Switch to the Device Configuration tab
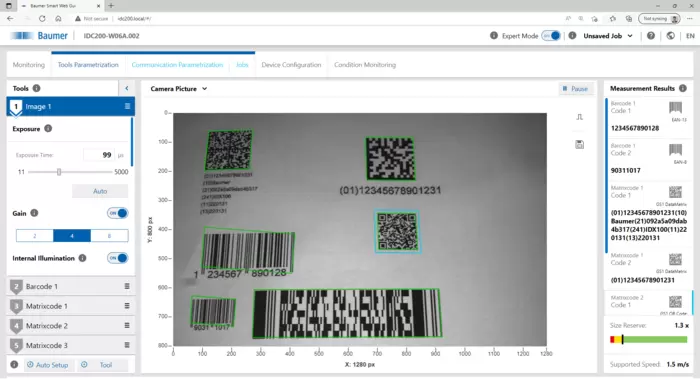Screen dimensions: 700x379 [291, 65]
